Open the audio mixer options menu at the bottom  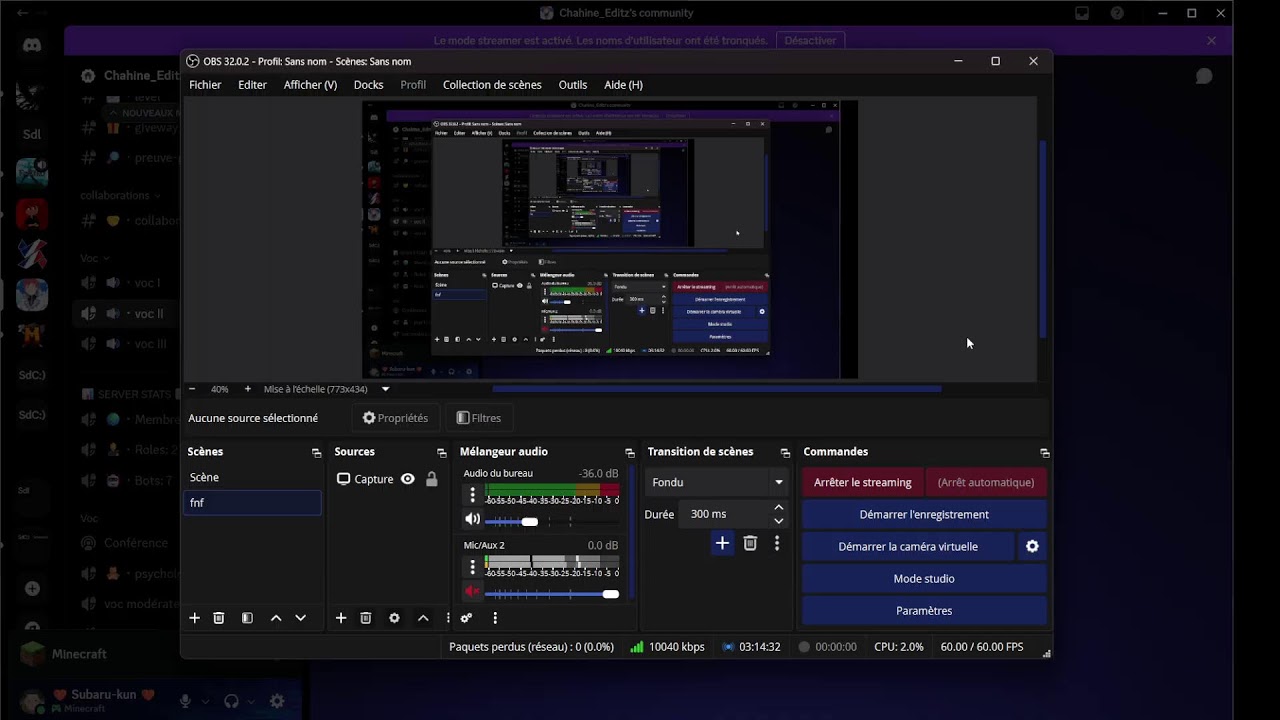(x=495, y=618)
